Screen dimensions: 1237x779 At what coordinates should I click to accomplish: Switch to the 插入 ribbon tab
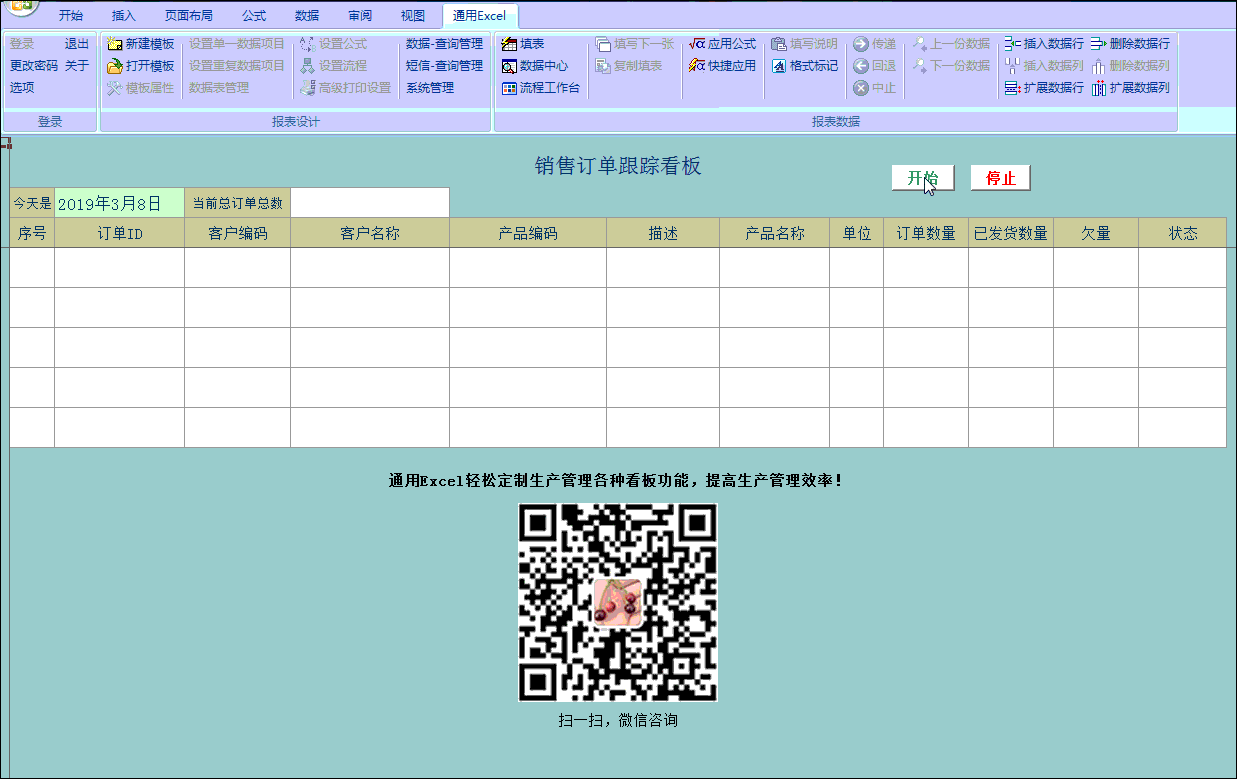click(x=124, y=16)
